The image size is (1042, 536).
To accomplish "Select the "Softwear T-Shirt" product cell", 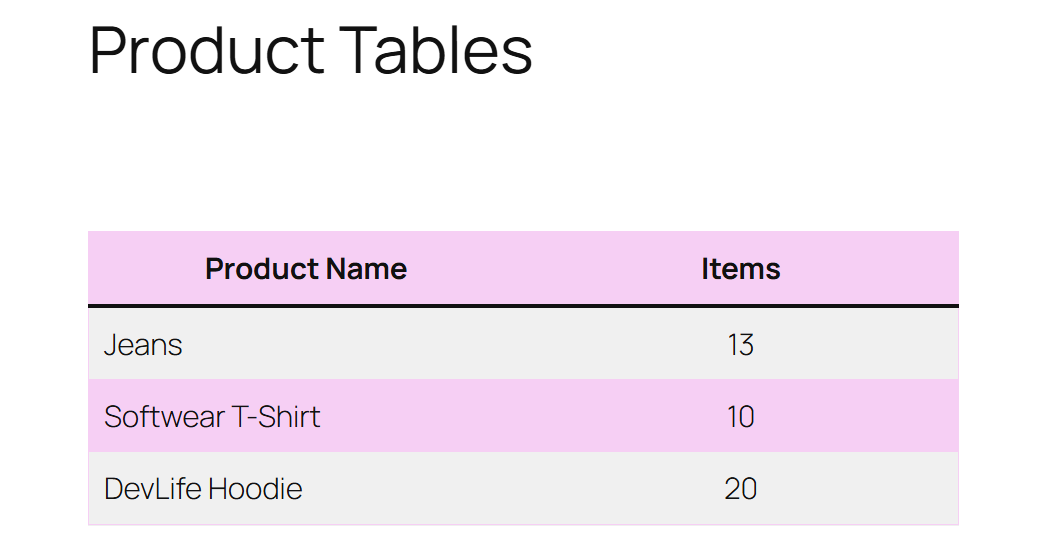I will tap(212, 417).
